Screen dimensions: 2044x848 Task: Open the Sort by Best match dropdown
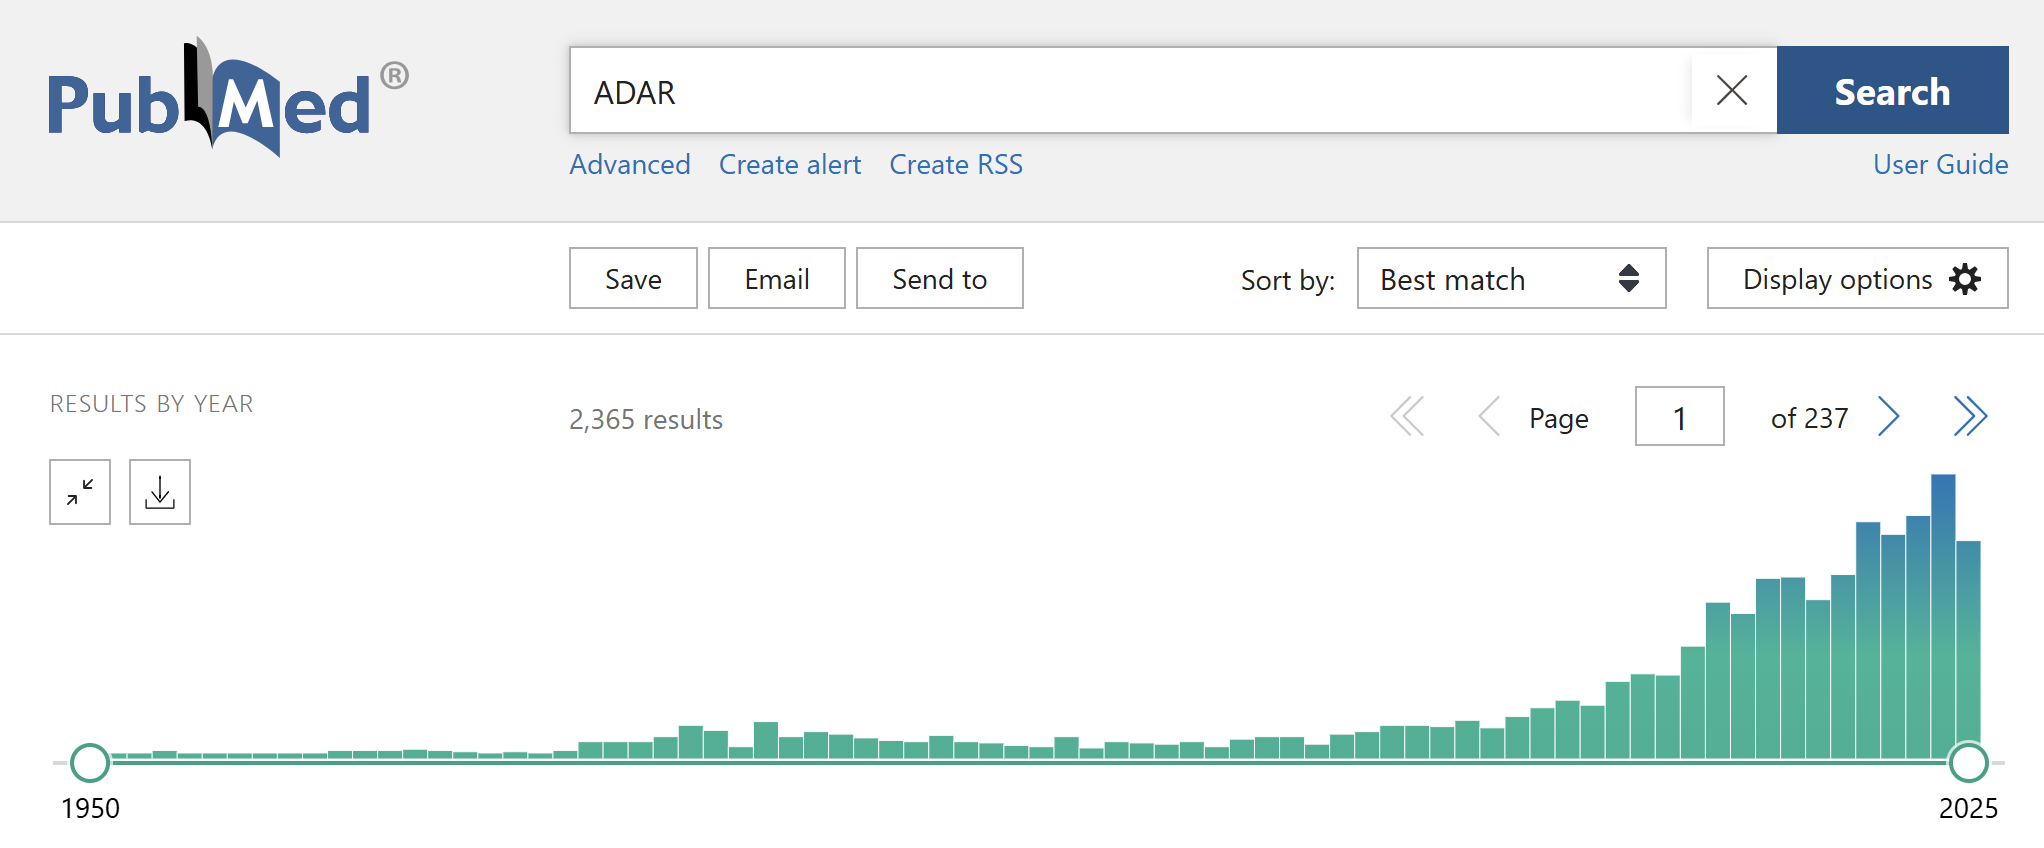pyautogui.click(x=1510, y=279)
